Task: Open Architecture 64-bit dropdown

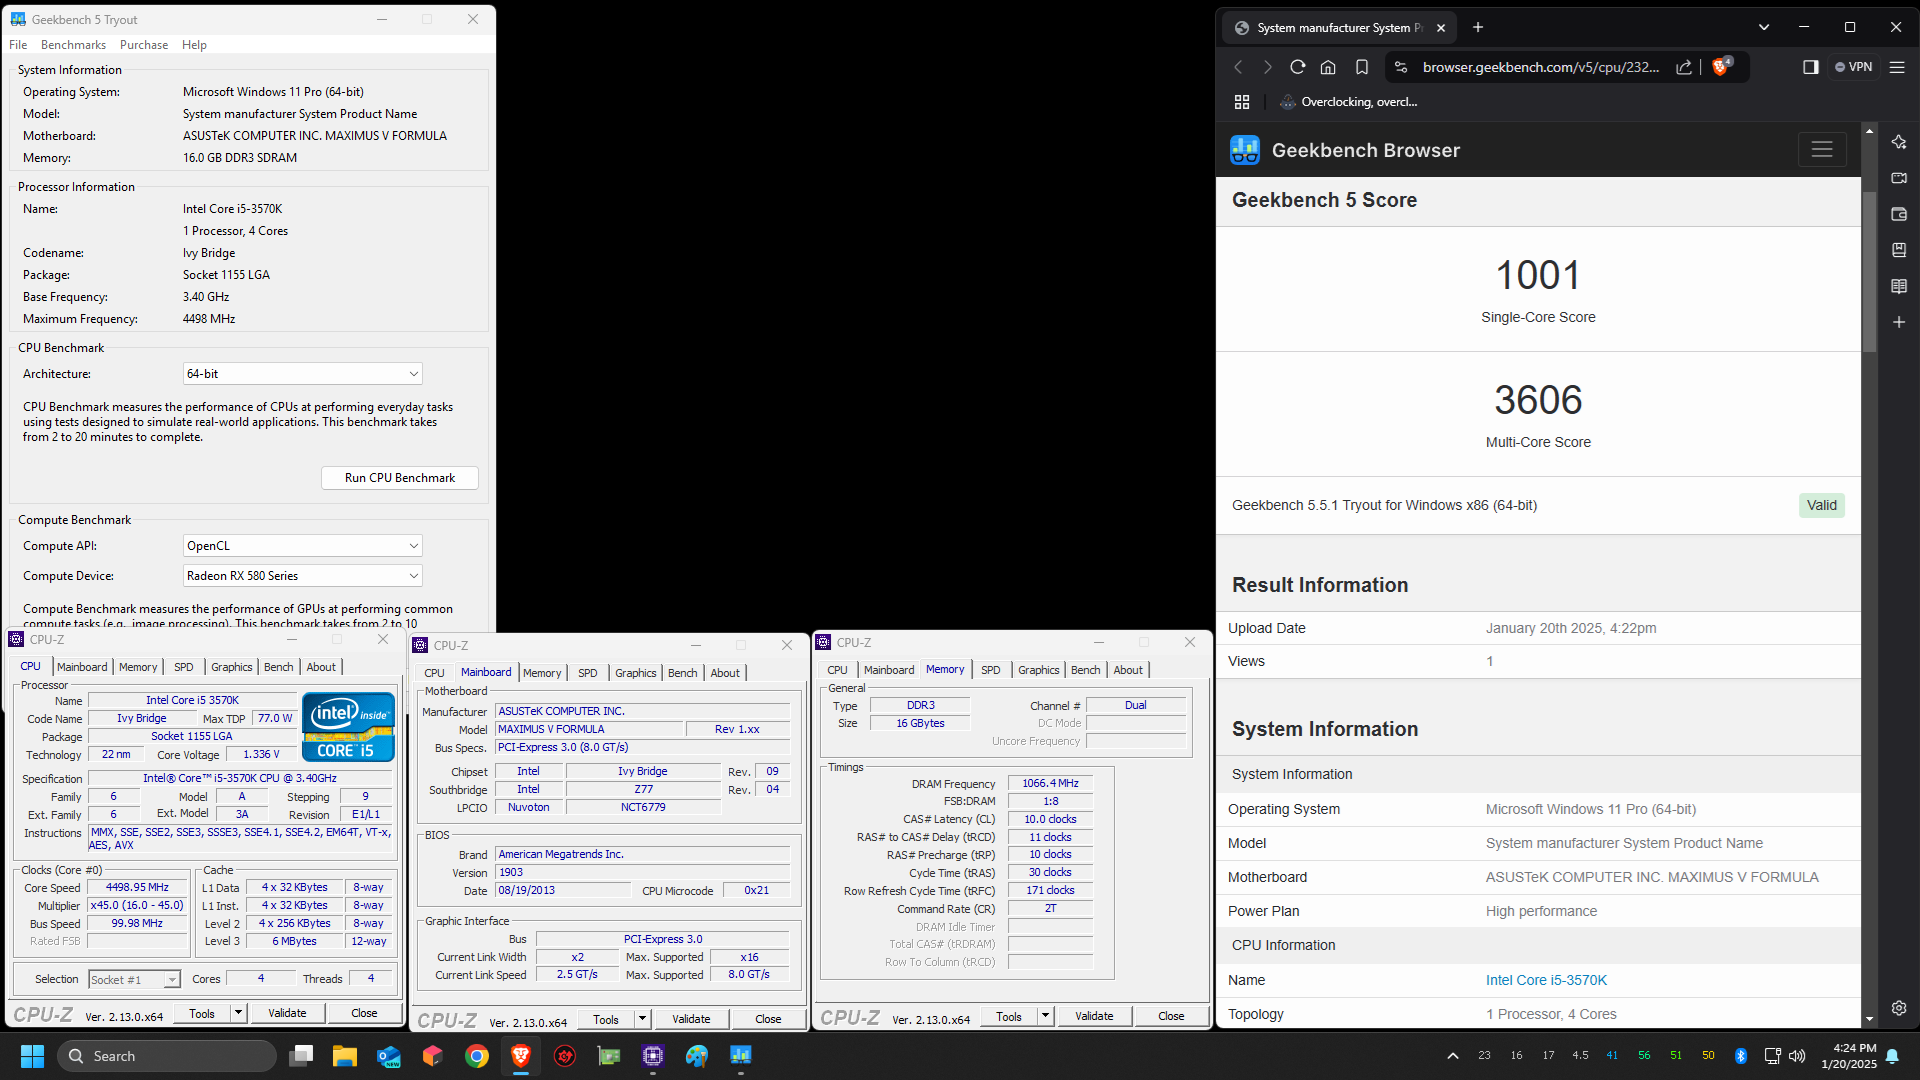Action: pyautogui.click(x=303, y=374)
